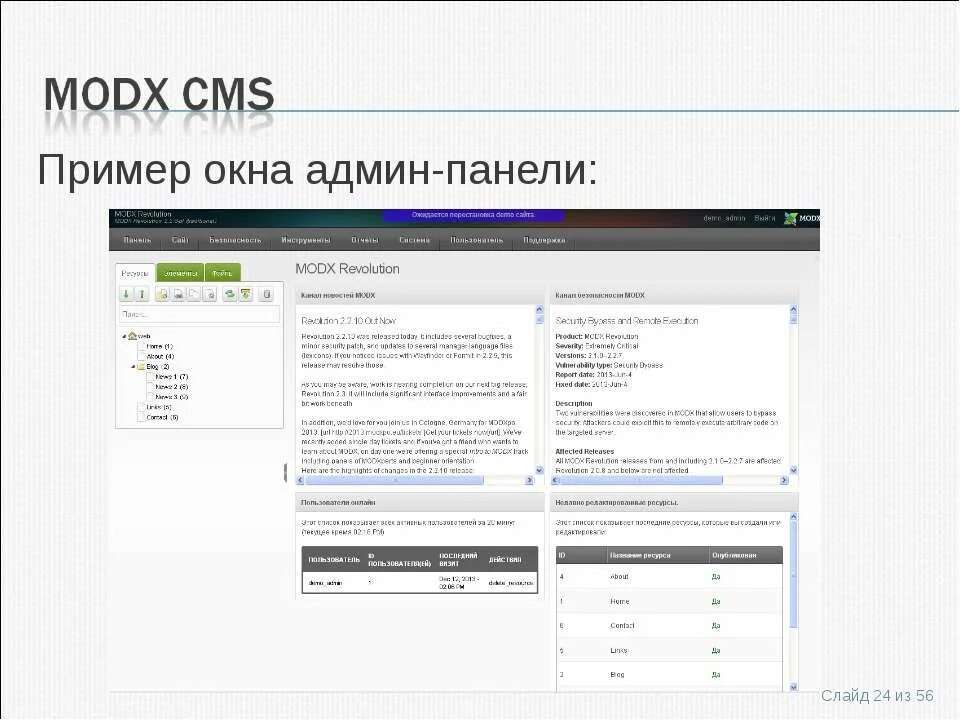This screenshot has height=720, width=960.
Task: Click the Collapse all tree icon
Action: click(141, 294)
